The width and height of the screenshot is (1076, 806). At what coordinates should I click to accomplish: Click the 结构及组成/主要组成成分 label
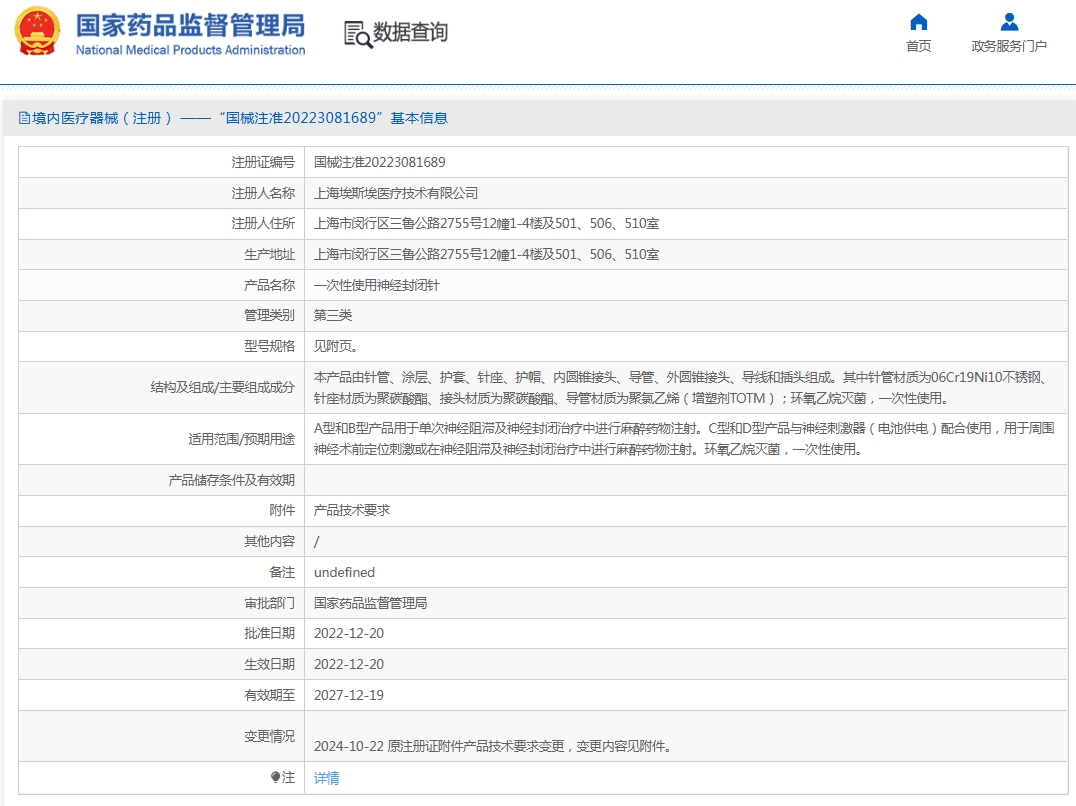tap(223, 388)
